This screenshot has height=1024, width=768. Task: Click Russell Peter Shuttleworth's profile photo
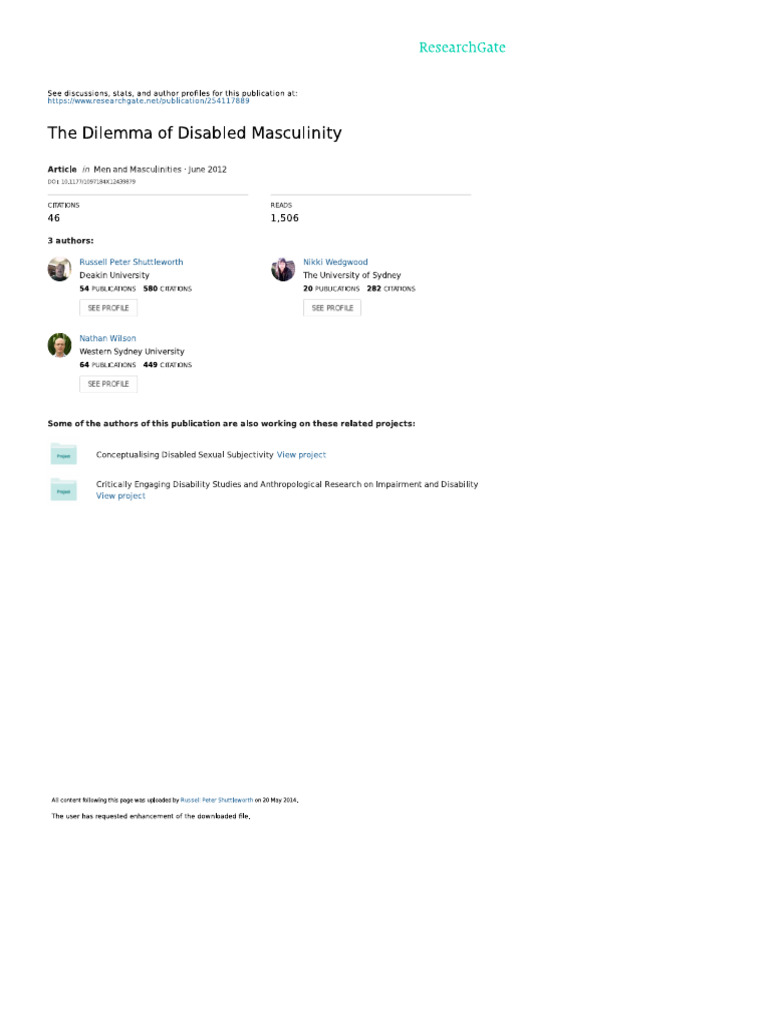pyautogui.click(x=60, y=269)
